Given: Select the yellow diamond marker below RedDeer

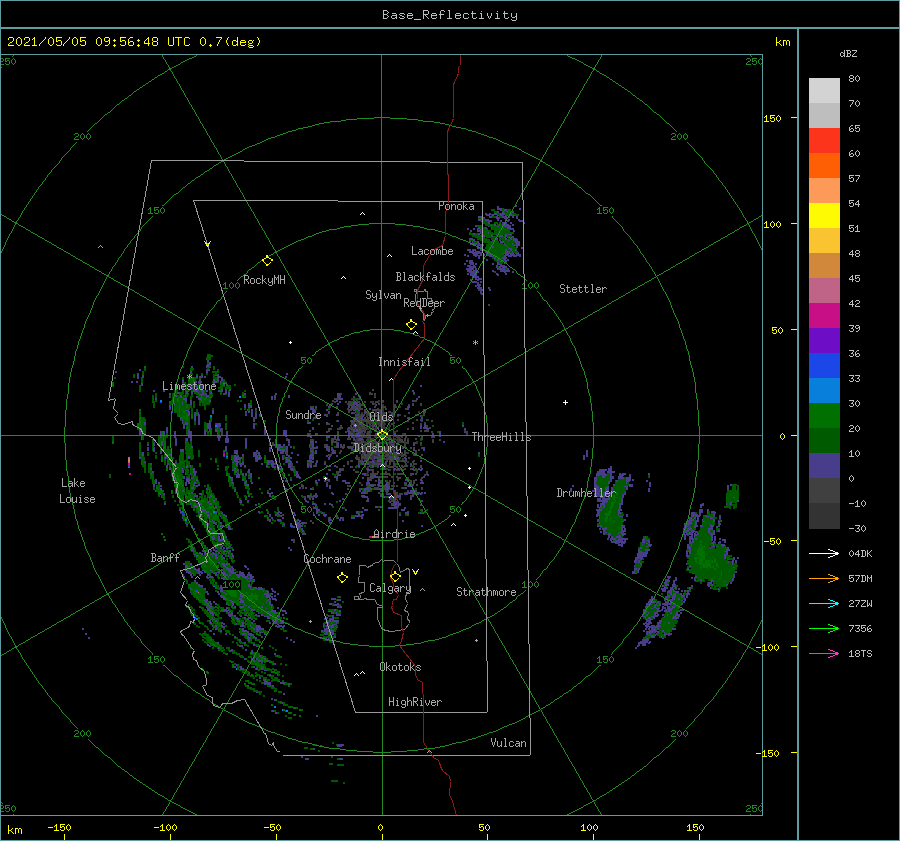Looking at the screenshot, I should coord(411,325).
